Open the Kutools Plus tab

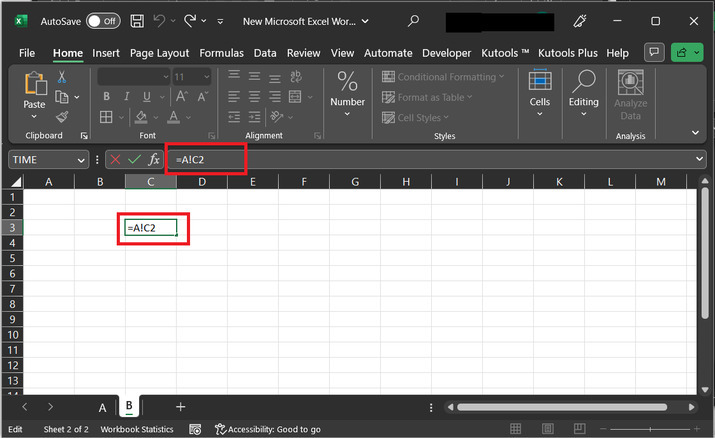pos(568,53)
